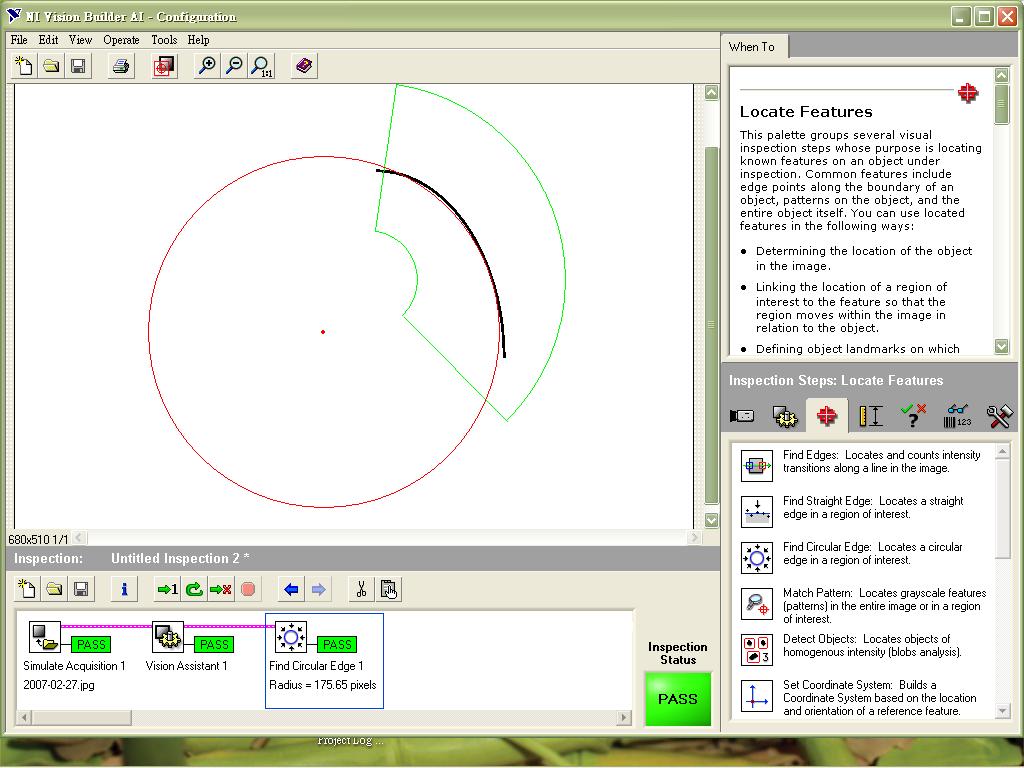The height and width of the screenshot is (768, 1024).
Task: Add a Find Circular Edge step from palette
Action: (757, 558)
